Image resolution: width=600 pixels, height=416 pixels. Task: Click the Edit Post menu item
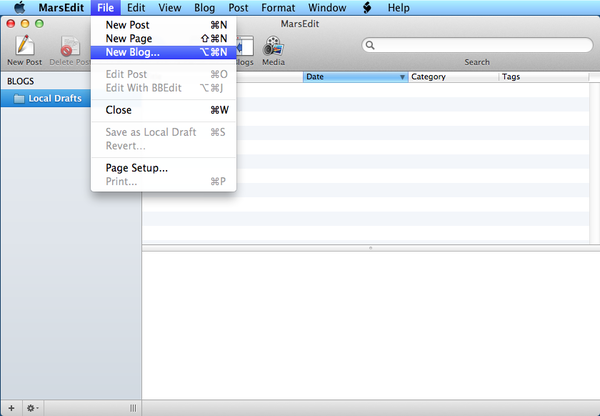pos(163,74)
